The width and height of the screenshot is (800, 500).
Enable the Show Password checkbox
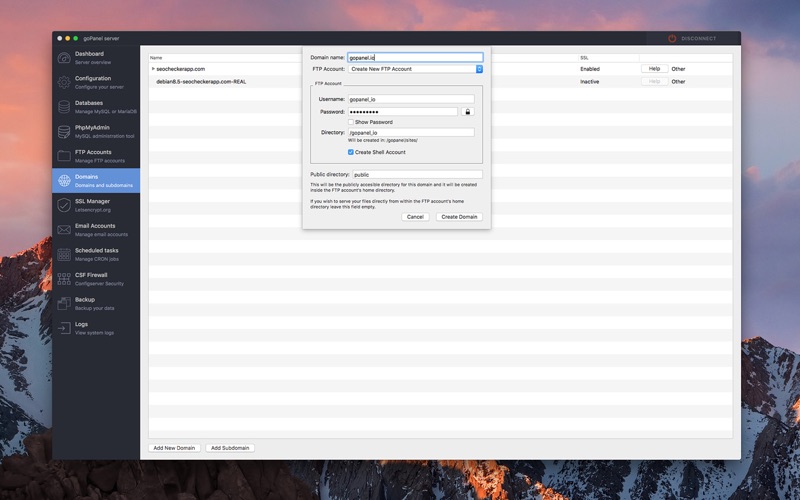point(351,122)
